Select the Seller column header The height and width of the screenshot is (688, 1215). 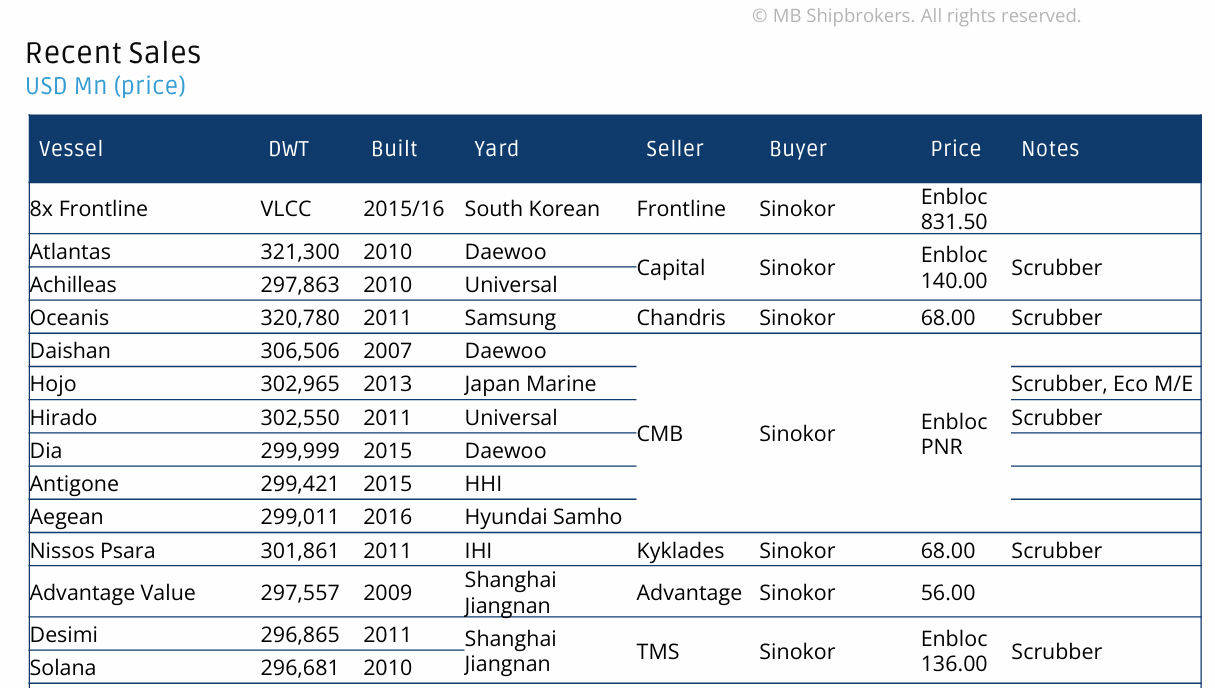coord(675,149)
